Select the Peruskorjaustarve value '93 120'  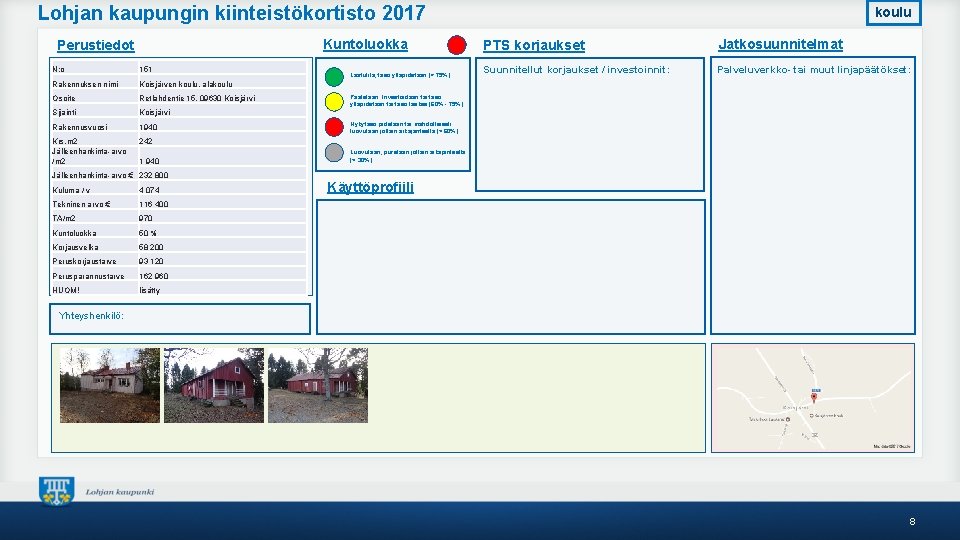(151, 261)
